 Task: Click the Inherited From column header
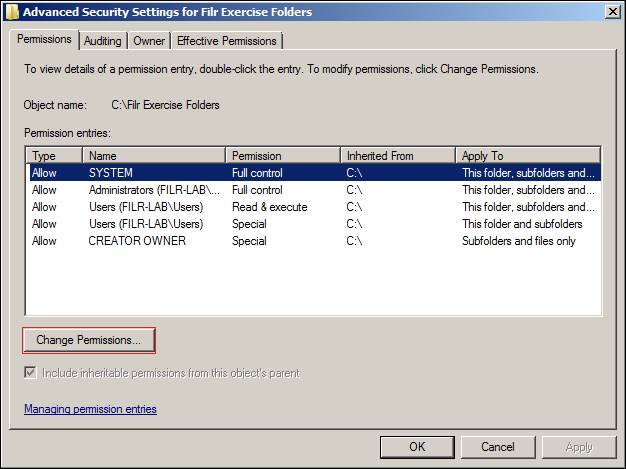click(x=398, y=156)
